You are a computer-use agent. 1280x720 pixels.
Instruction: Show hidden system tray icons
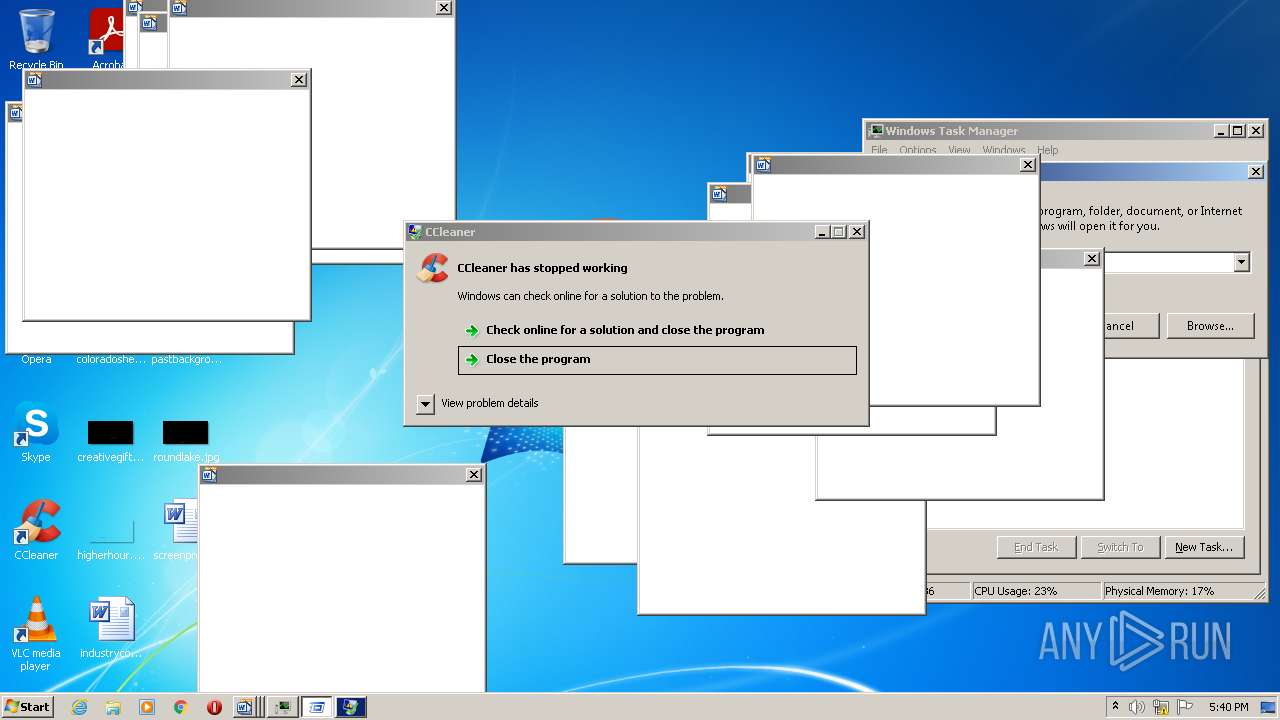coord(1116,707)
